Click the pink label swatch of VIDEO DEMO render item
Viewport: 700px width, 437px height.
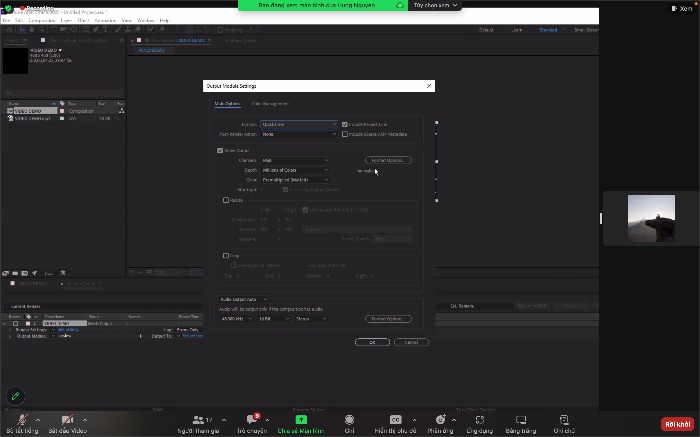pyautogui.click(x=28, y=323)
